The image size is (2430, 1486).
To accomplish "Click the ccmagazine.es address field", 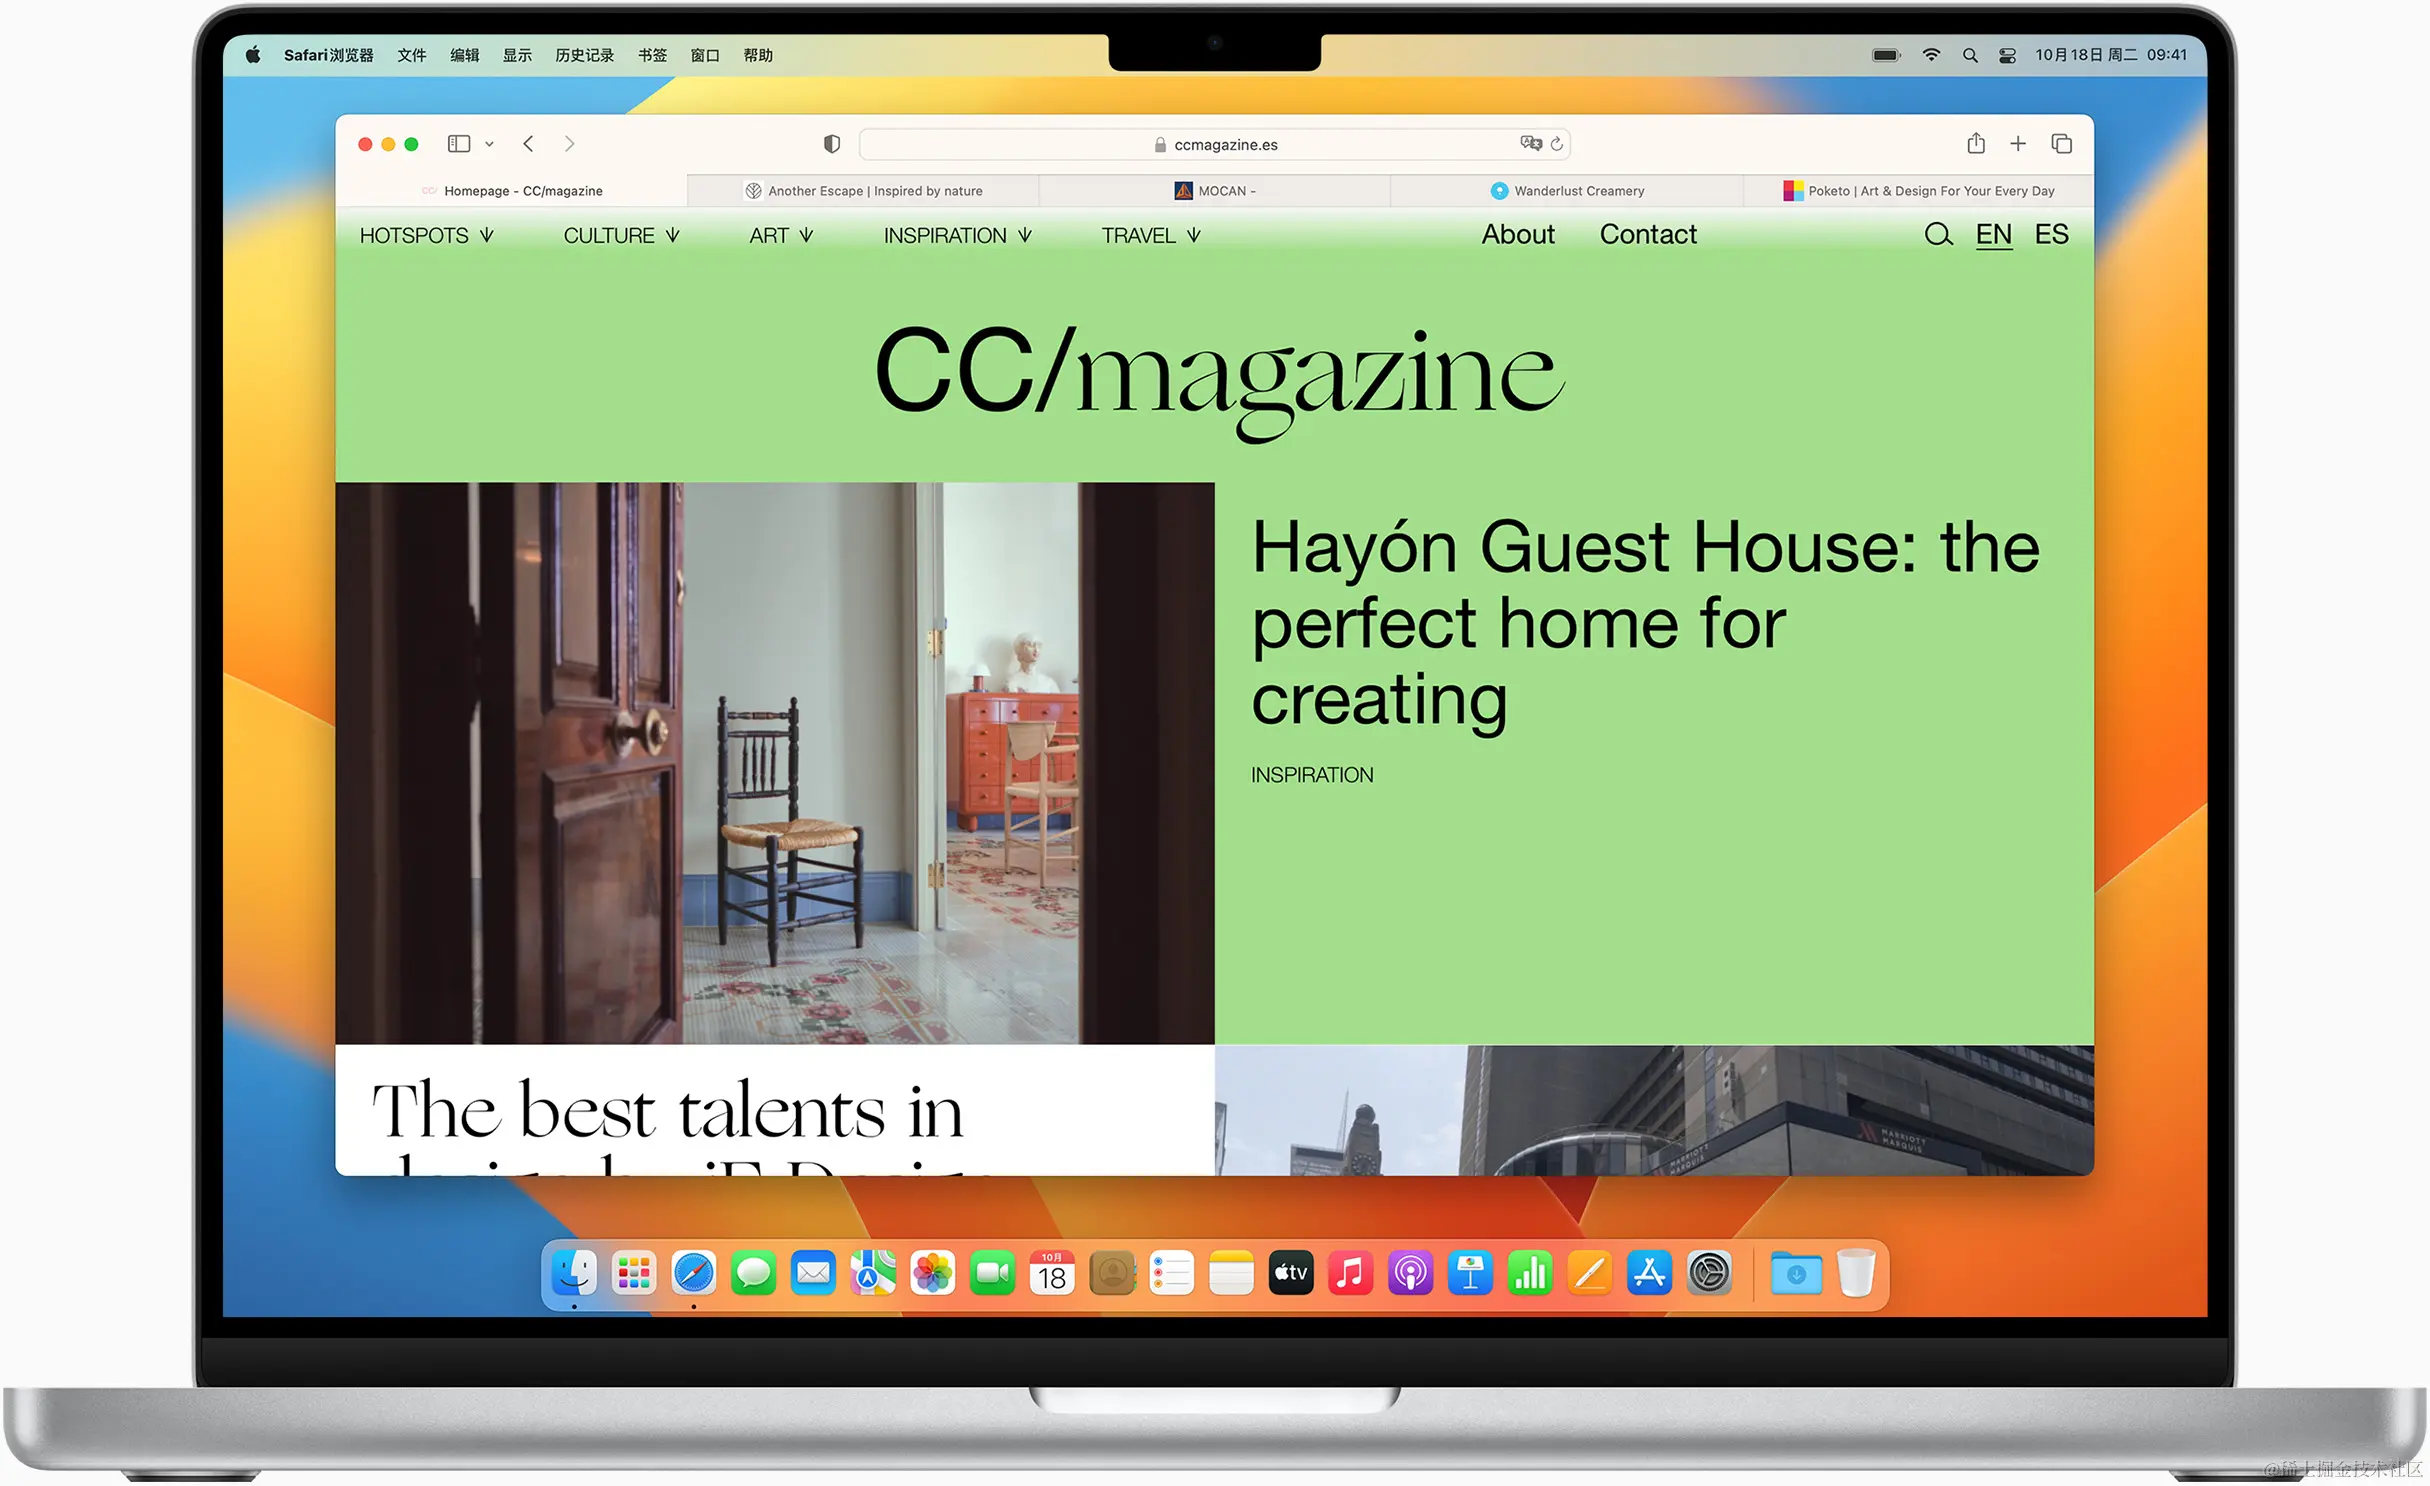I will click(1224, 144).
